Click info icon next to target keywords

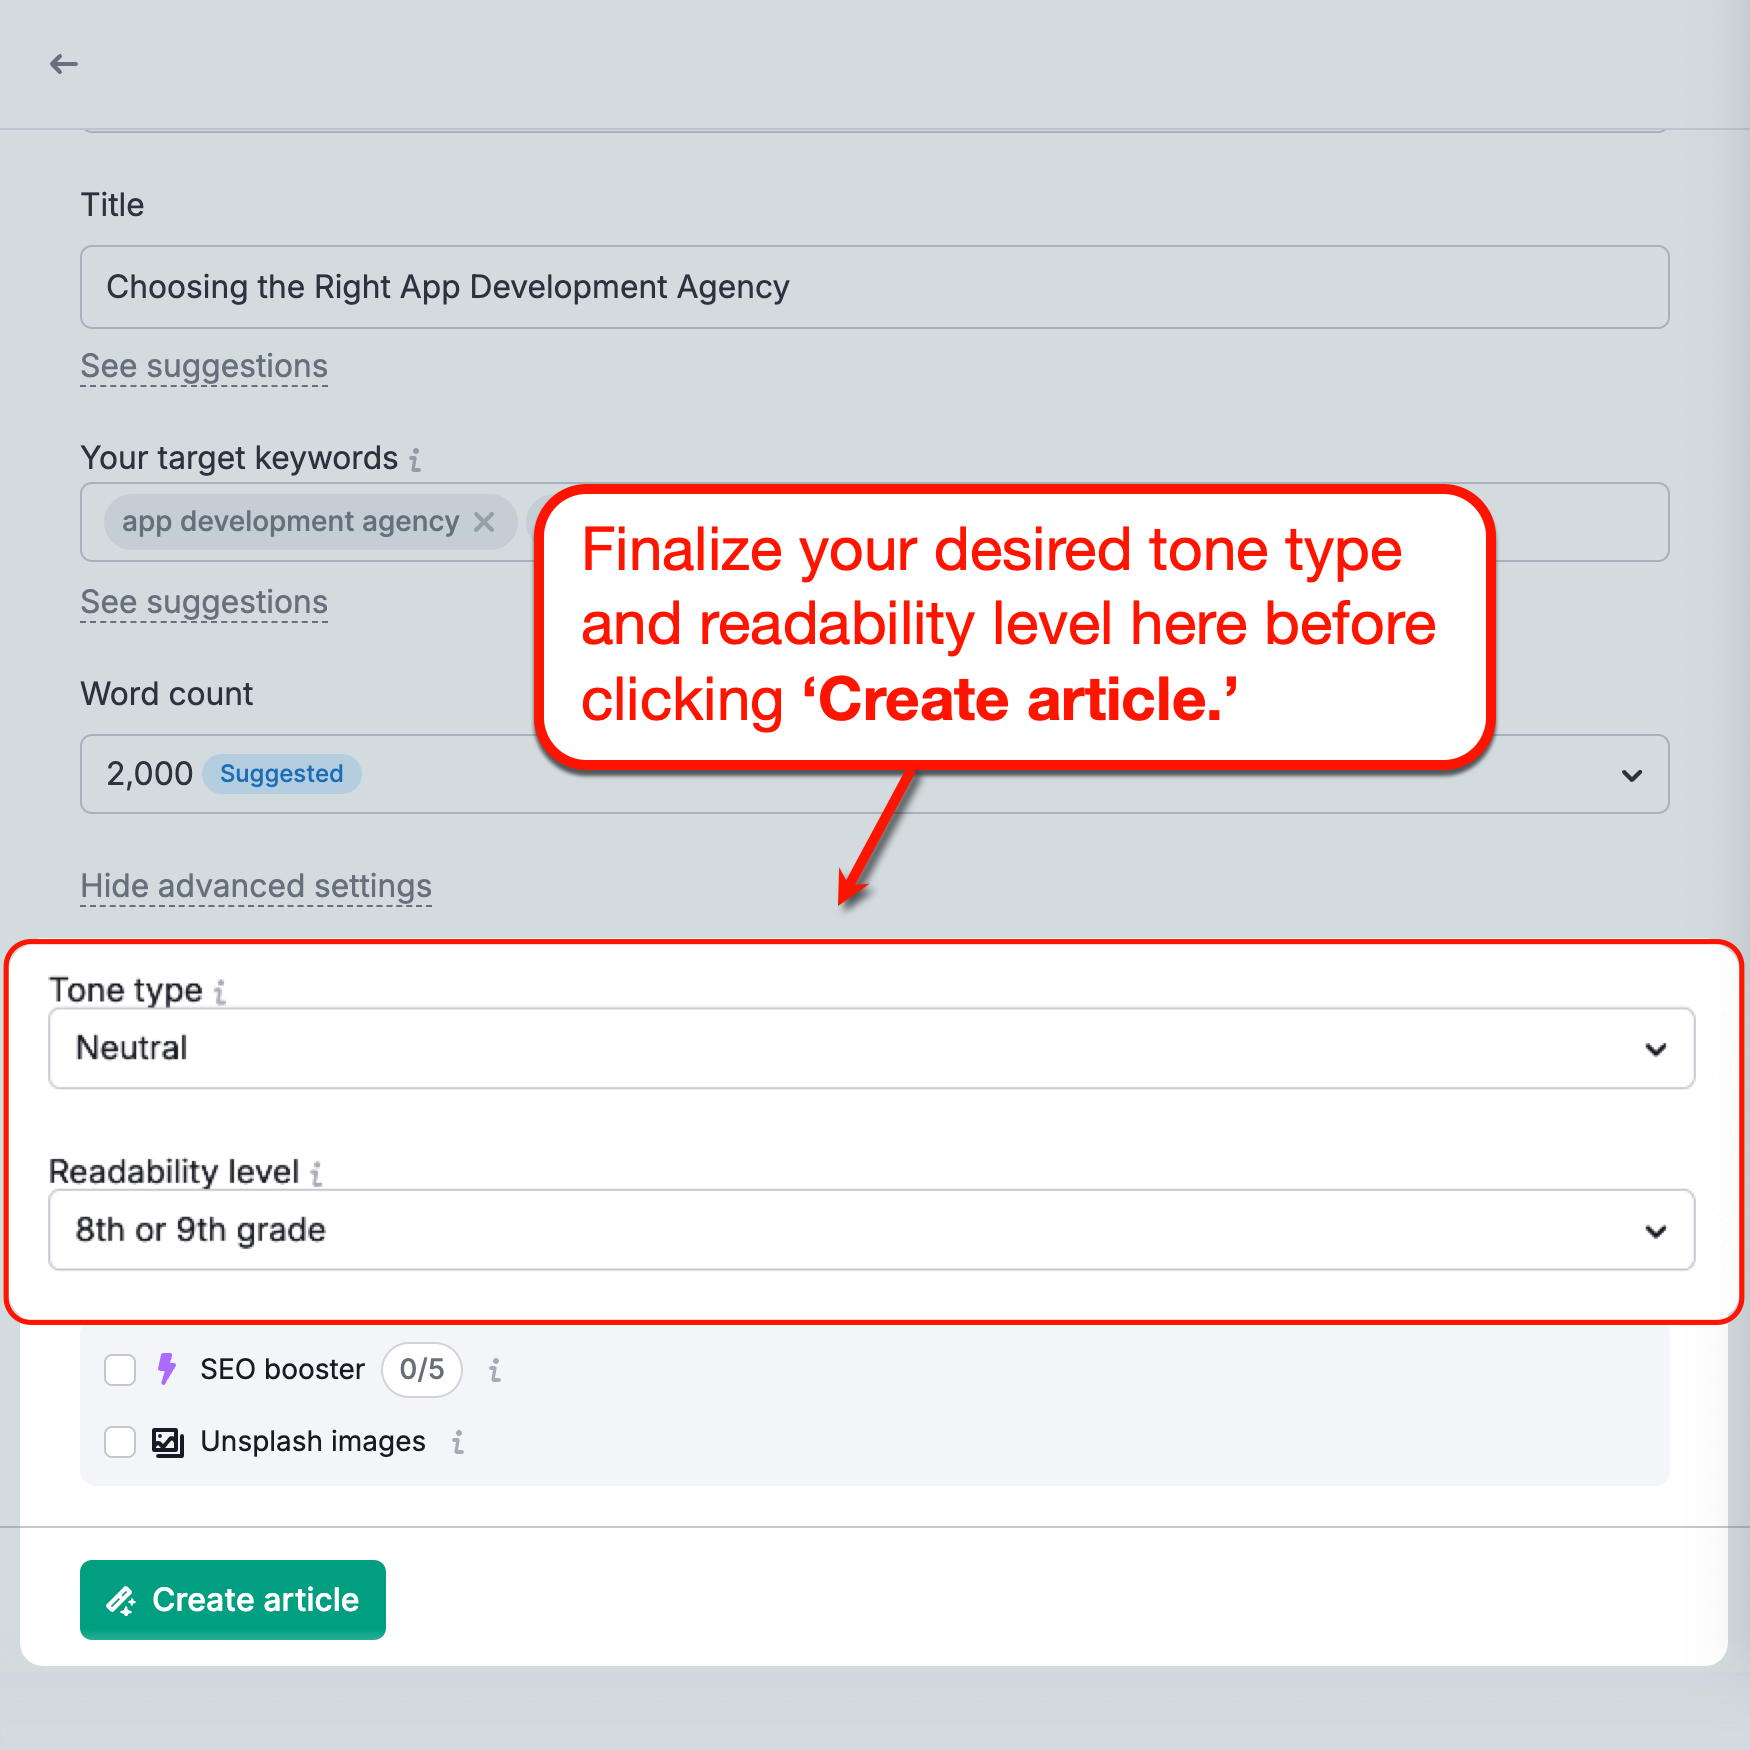[415, 459]
